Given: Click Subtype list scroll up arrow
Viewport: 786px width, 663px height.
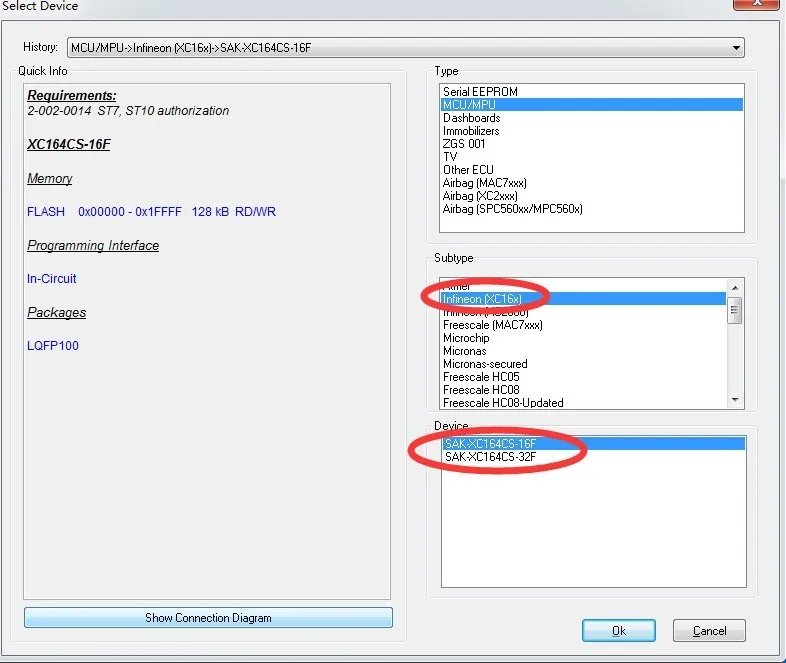Looking at the screenshot, I should point(735,288).
